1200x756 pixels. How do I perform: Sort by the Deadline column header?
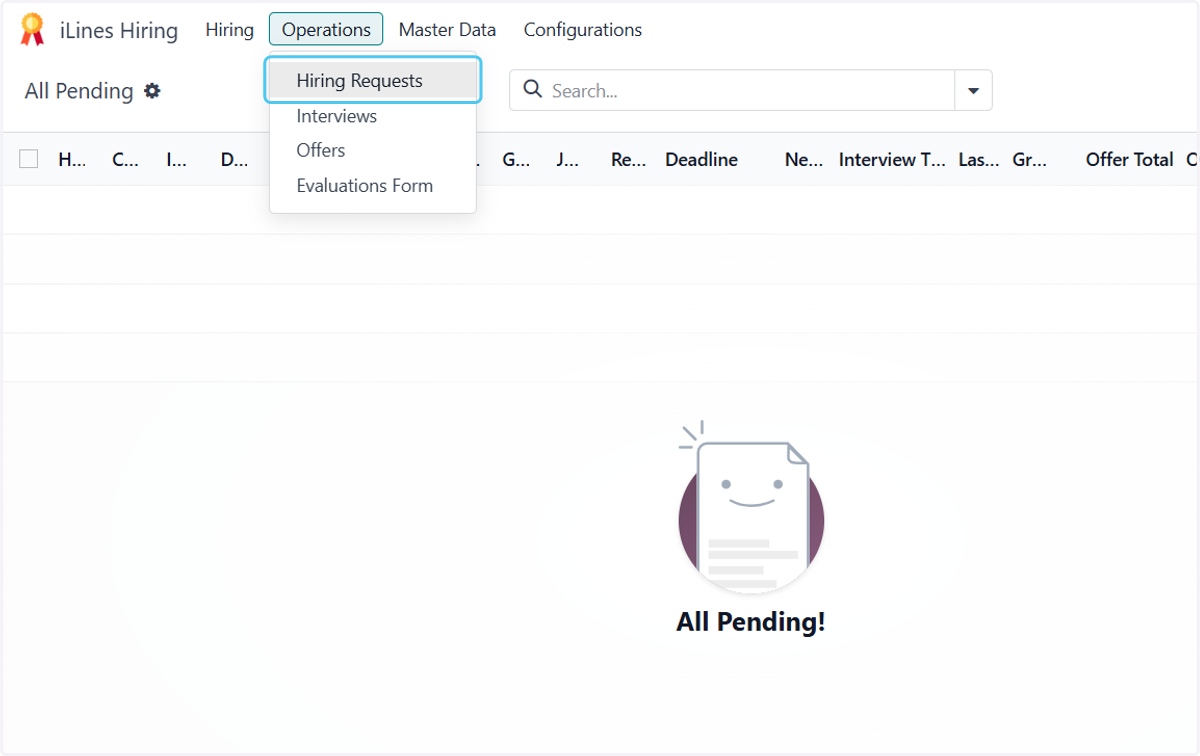[x=702, y=160]
